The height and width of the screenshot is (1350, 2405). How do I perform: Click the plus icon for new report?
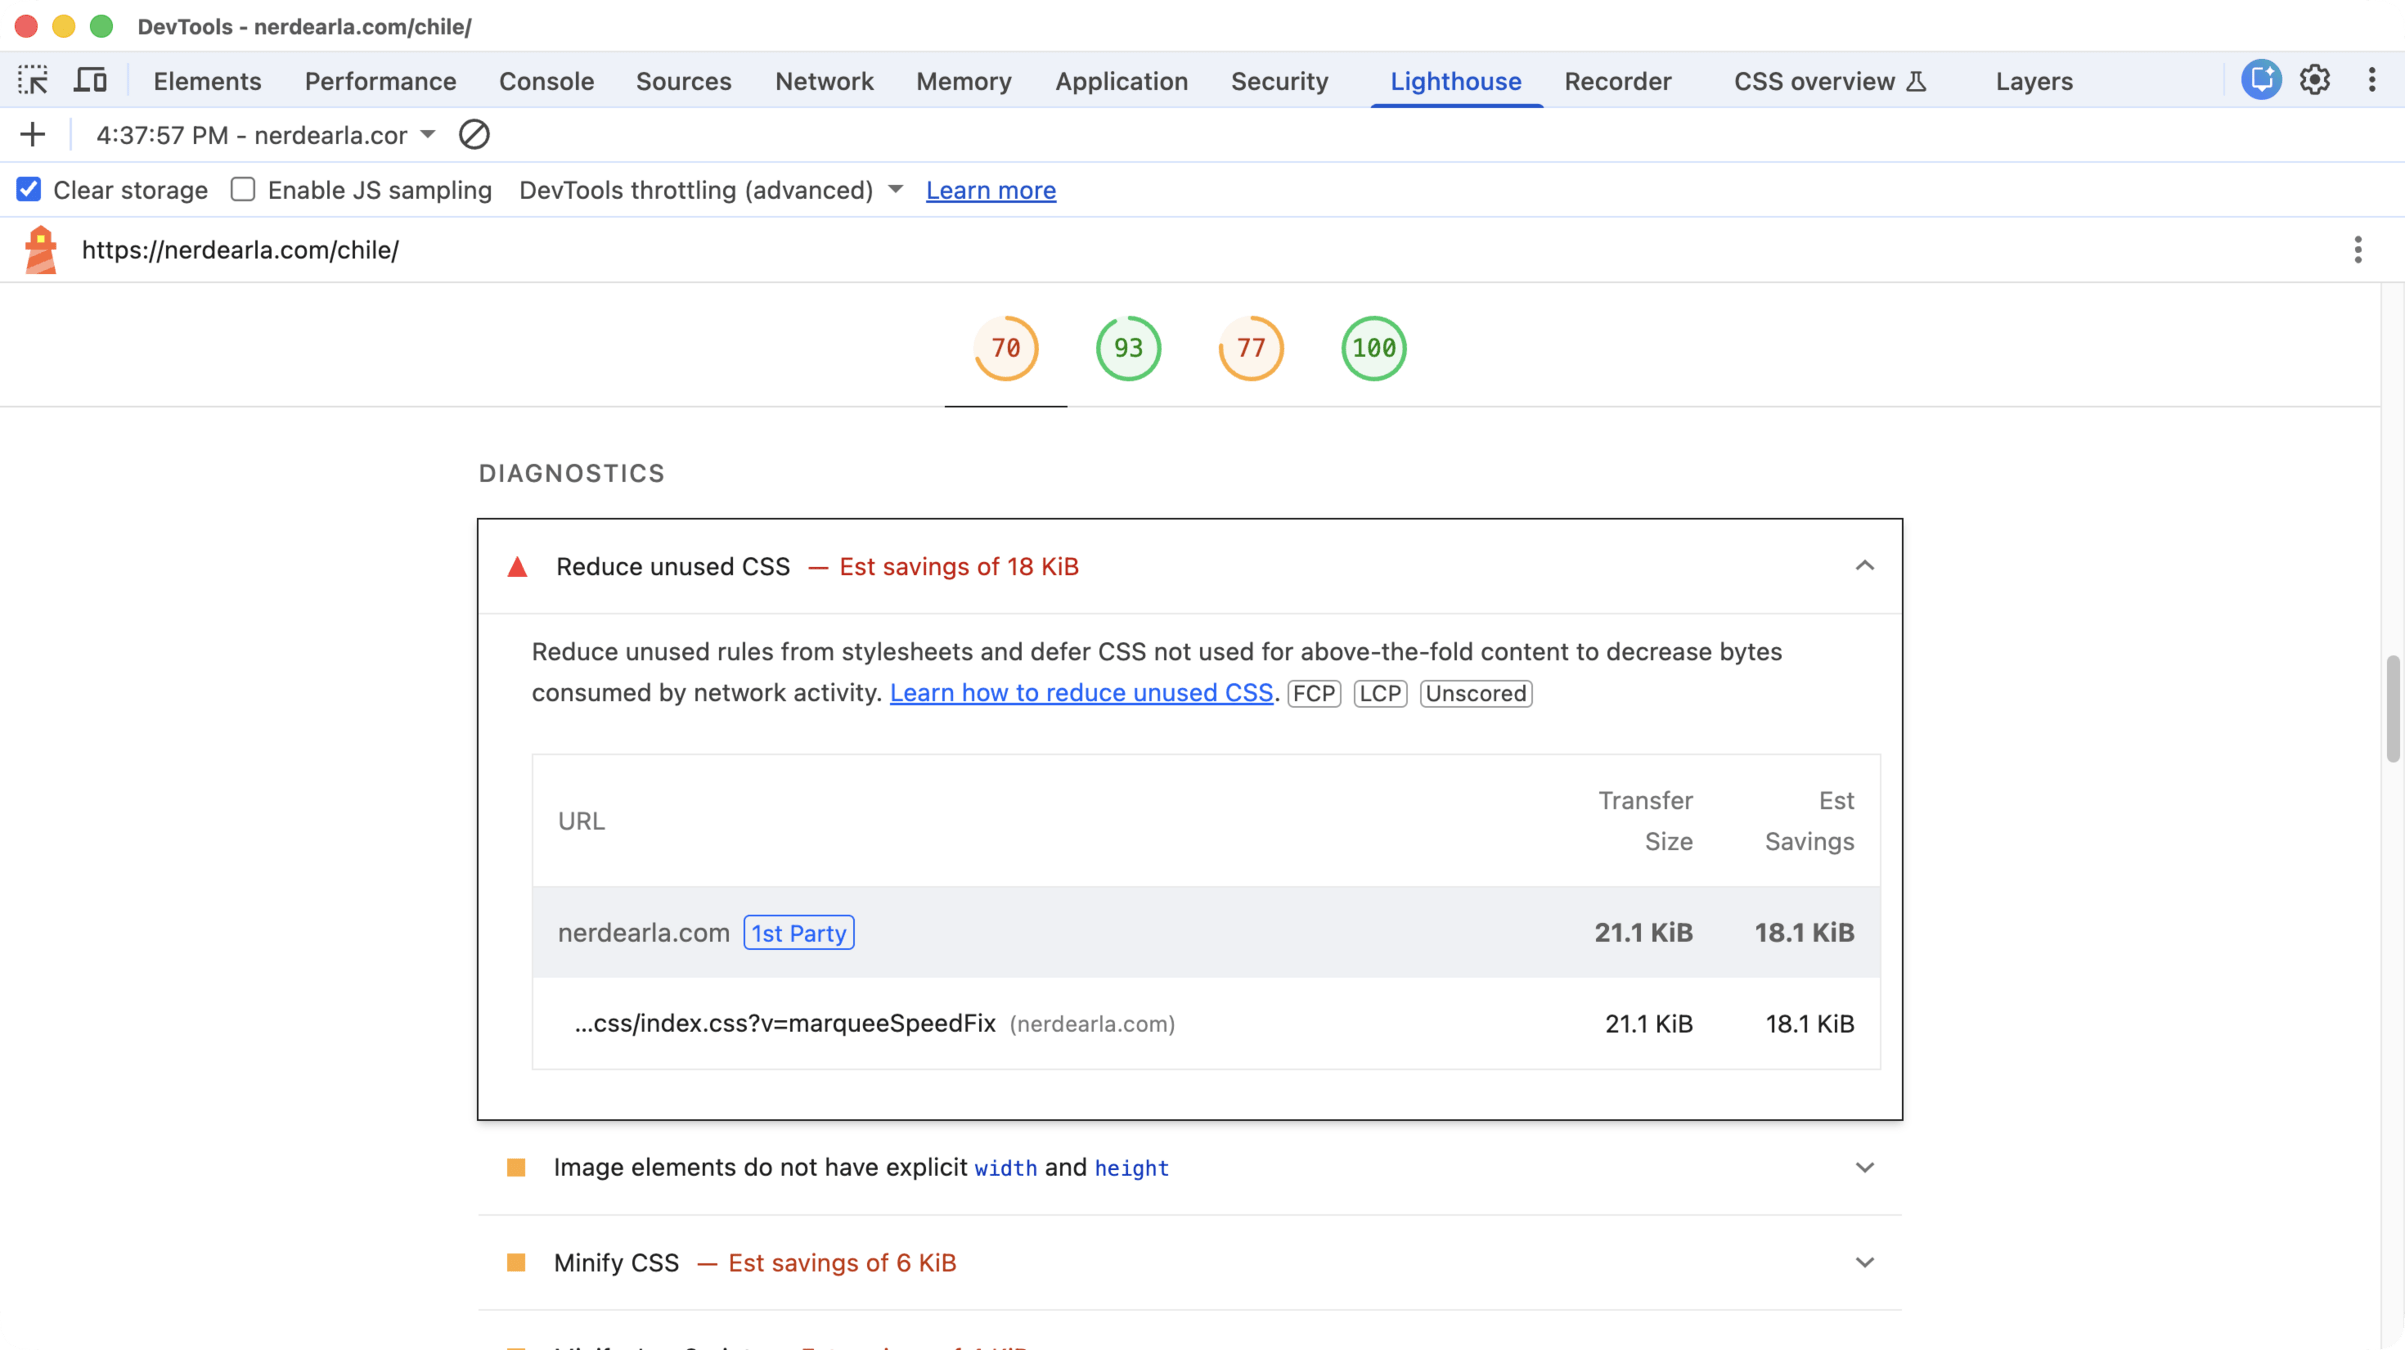(32, 135)
